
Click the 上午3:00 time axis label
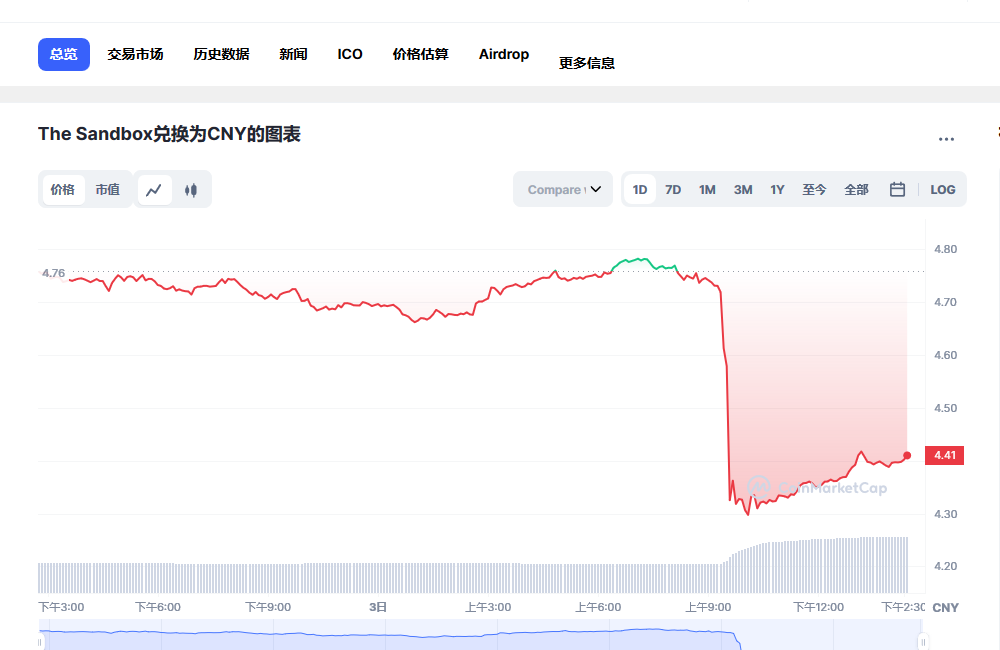[x=488, y=607]
